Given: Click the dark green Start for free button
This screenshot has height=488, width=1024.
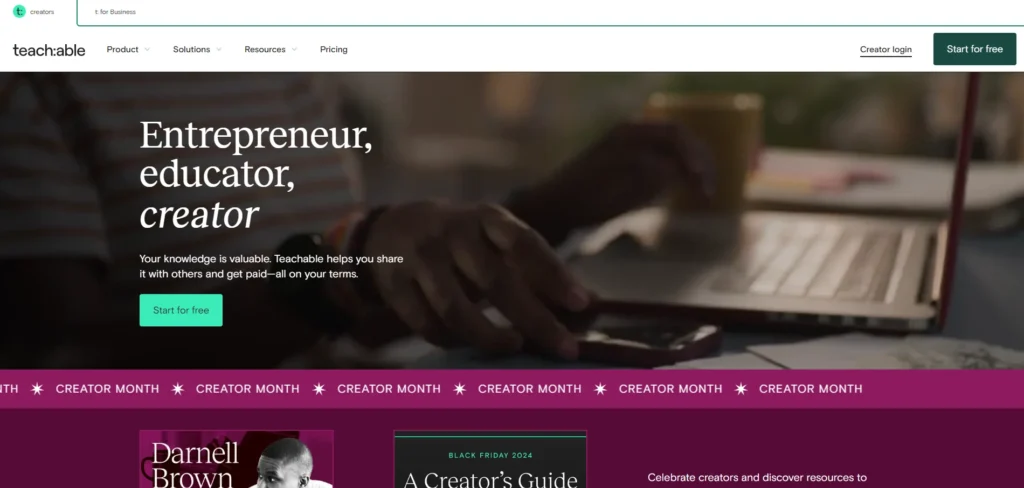Looking at the screenshot, I should 974,49.
